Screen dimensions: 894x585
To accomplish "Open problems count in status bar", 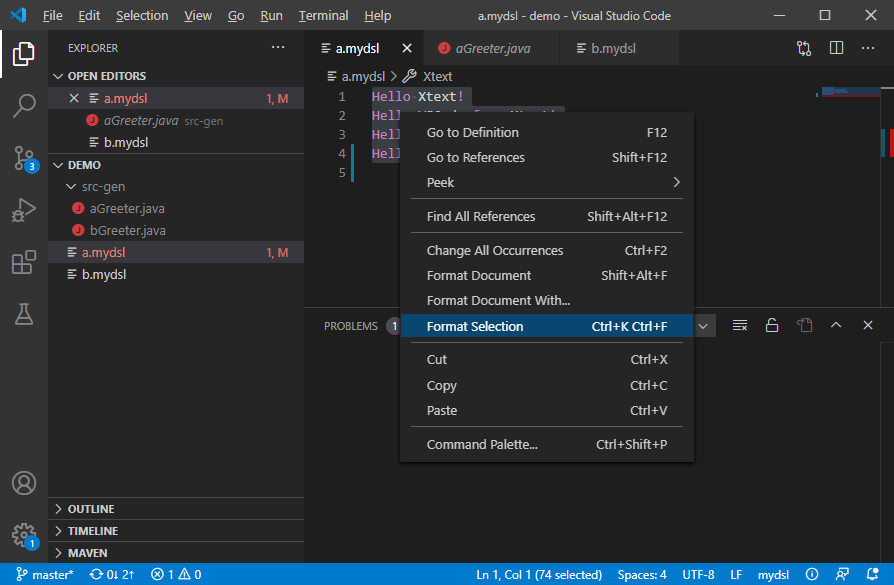I will point(176,574).
